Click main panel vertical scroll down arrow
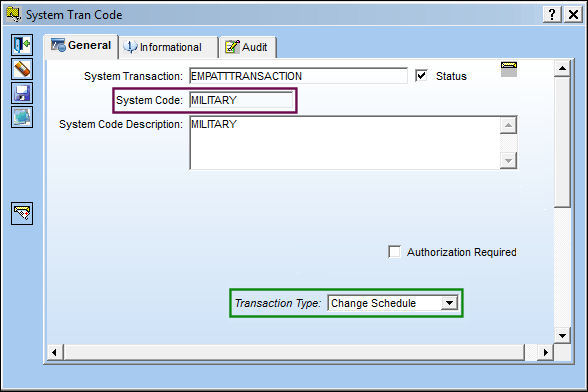This screenshot has height=392, width=588. [562, 336]
